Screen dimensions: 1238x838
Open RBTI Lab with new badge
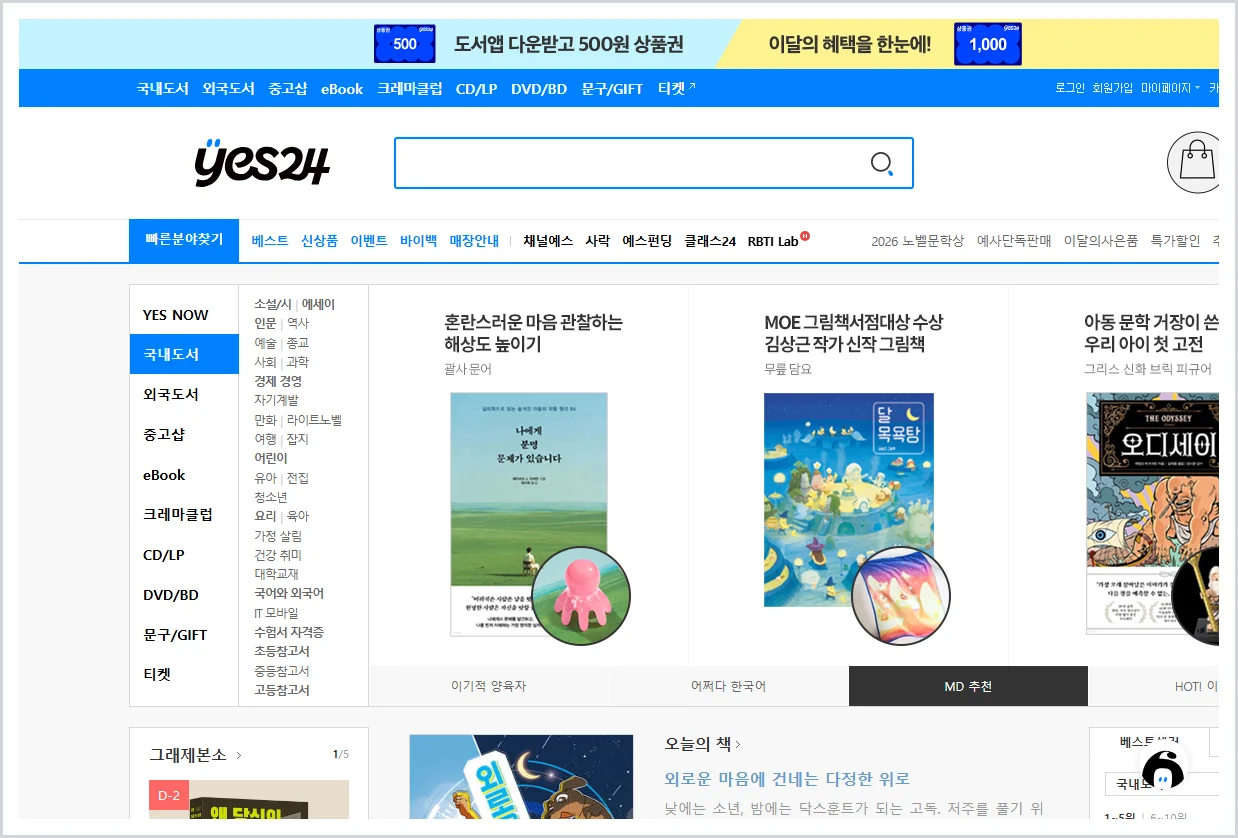pos(778,241)
